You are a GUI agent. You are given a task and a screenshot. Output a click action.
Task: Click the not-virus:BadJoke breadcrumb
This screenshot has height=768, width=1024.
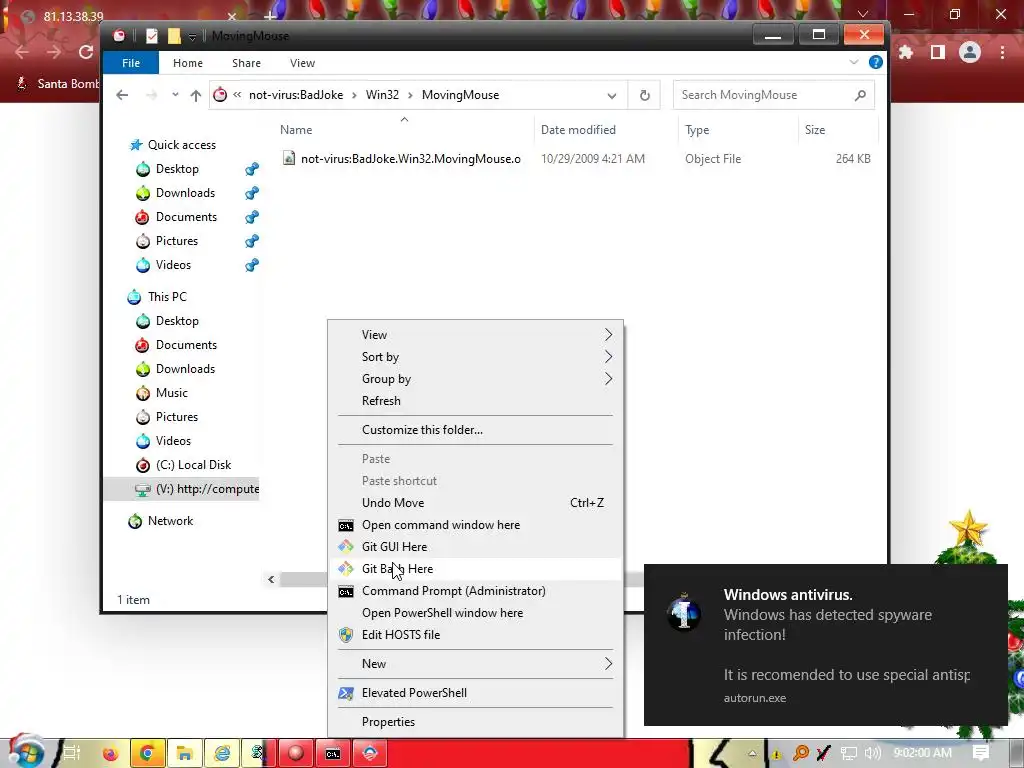tap(296, 95)
